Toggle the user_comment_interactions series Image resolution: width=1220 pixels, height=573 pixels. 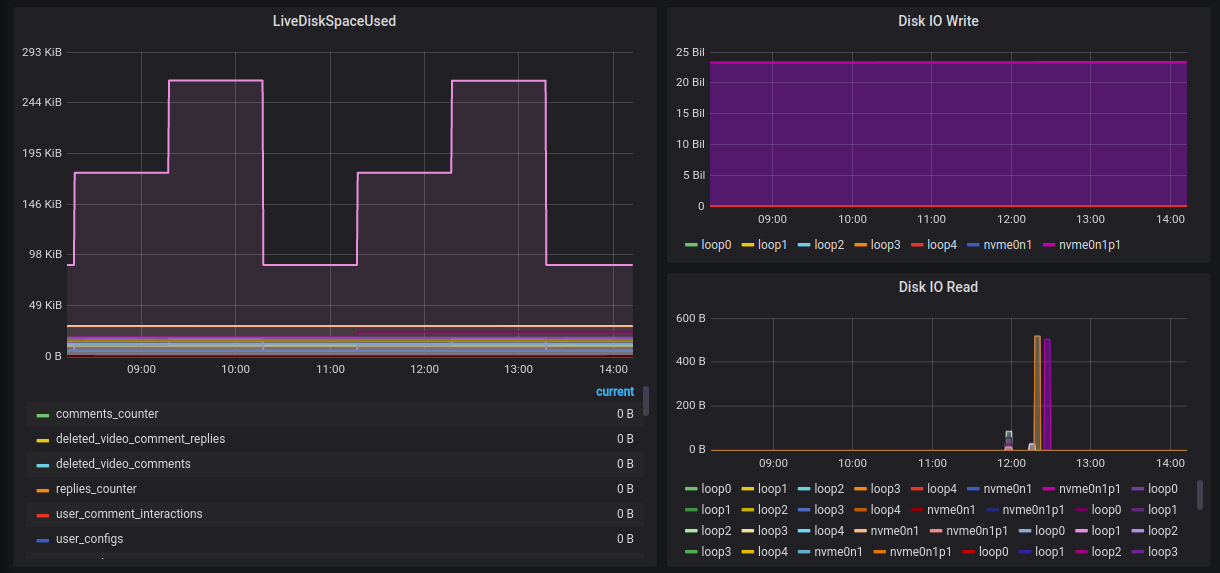pyautogui.click(x=129, y=514)
